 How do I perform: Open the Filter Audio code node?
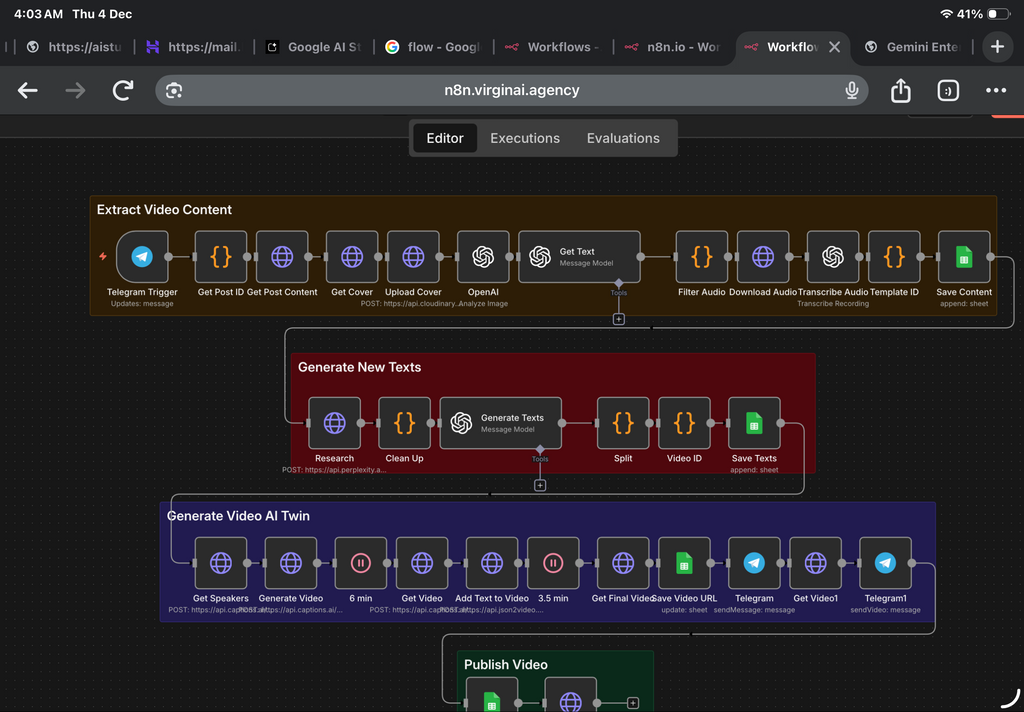click(701, 256)
